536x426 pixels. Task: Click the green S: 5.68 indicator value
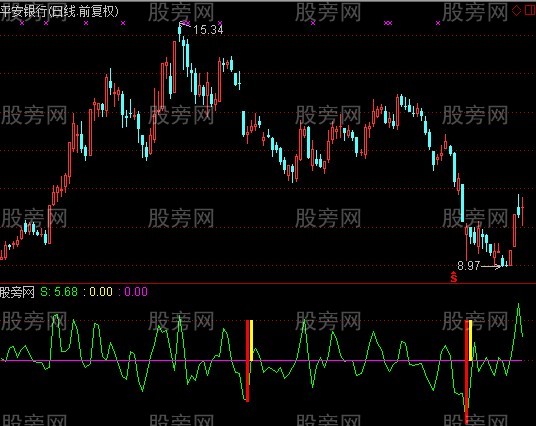point(59,292)
